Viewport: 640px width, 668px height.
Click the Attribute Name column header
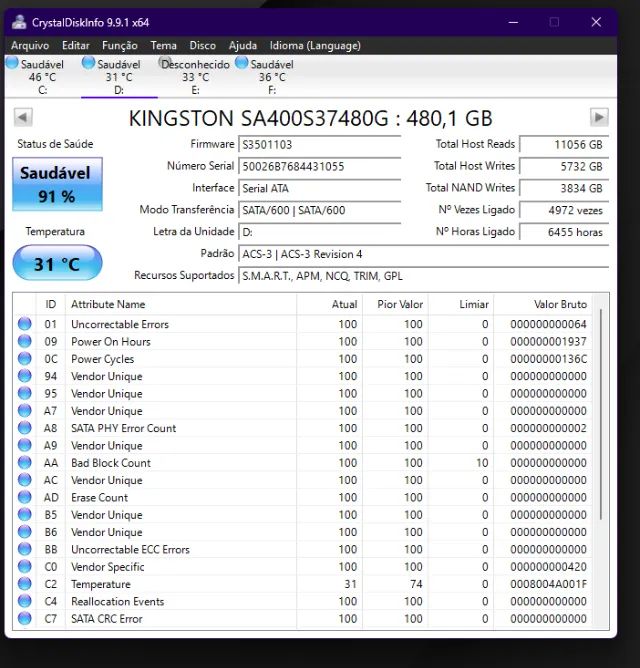[181, 304]
